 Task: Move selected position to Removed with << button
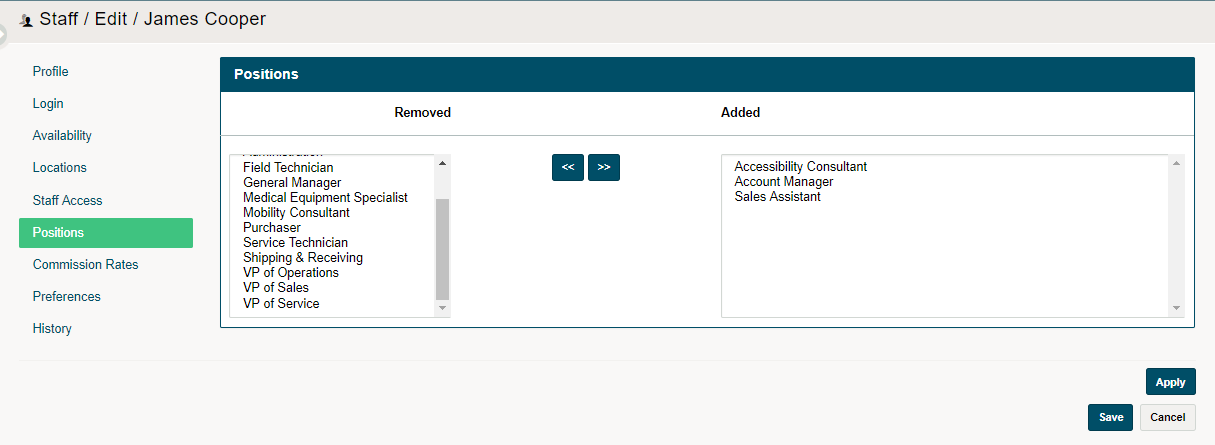pos(568,168)
